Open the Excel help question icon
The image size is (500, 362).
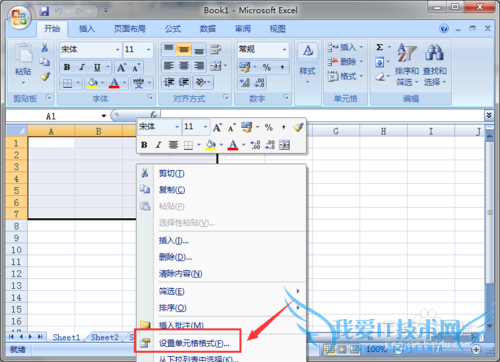pos(444,29)
